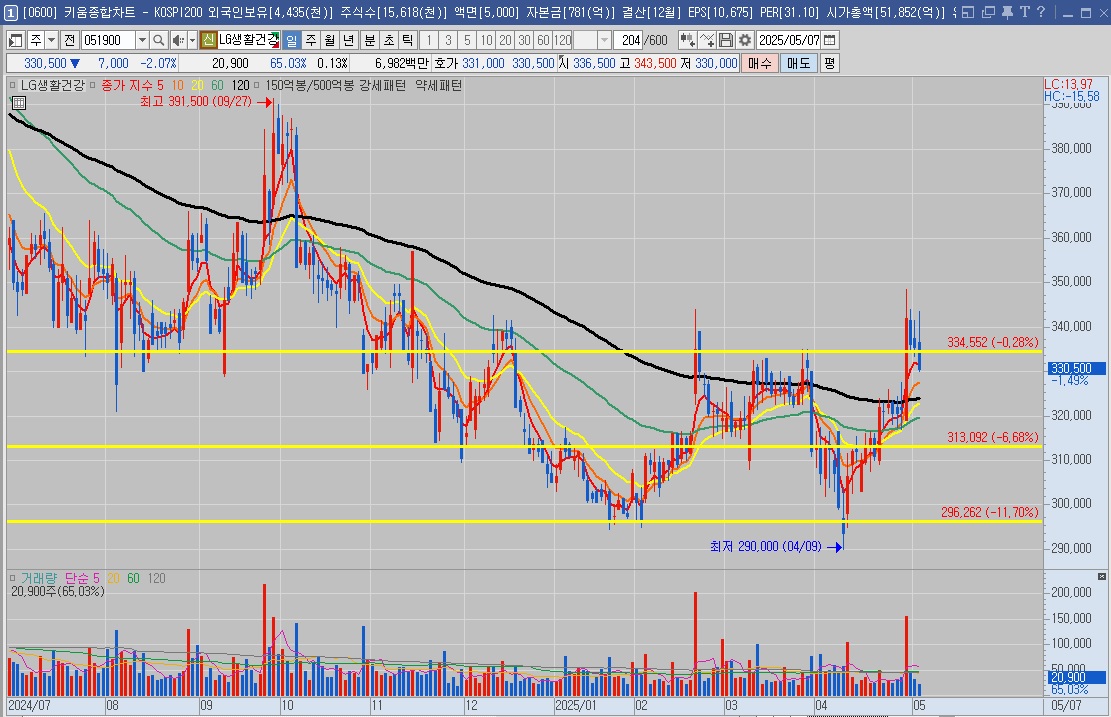This screenshot has width=1111, height=717.
Task: Choose the 1 interval button
Action: pyautogui.click(x=429, y=40)
